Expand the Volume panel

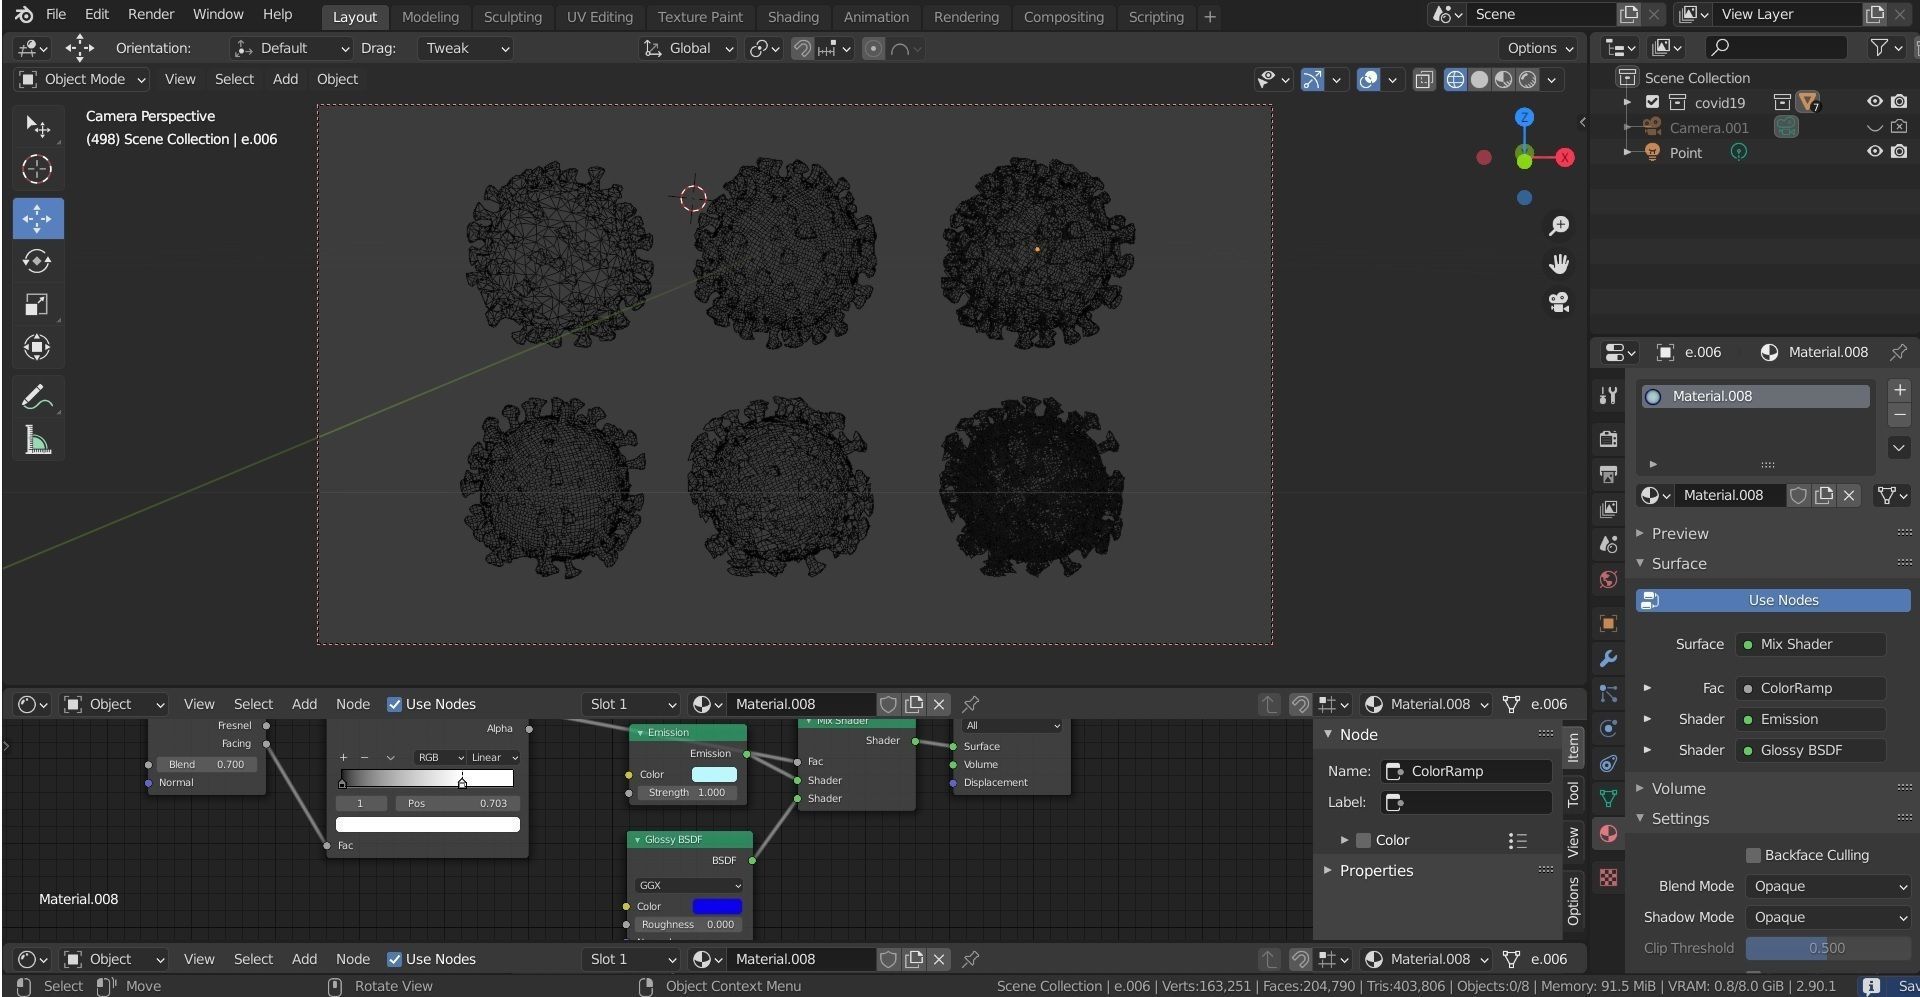pyautogui.click(x=1678, y=788)
